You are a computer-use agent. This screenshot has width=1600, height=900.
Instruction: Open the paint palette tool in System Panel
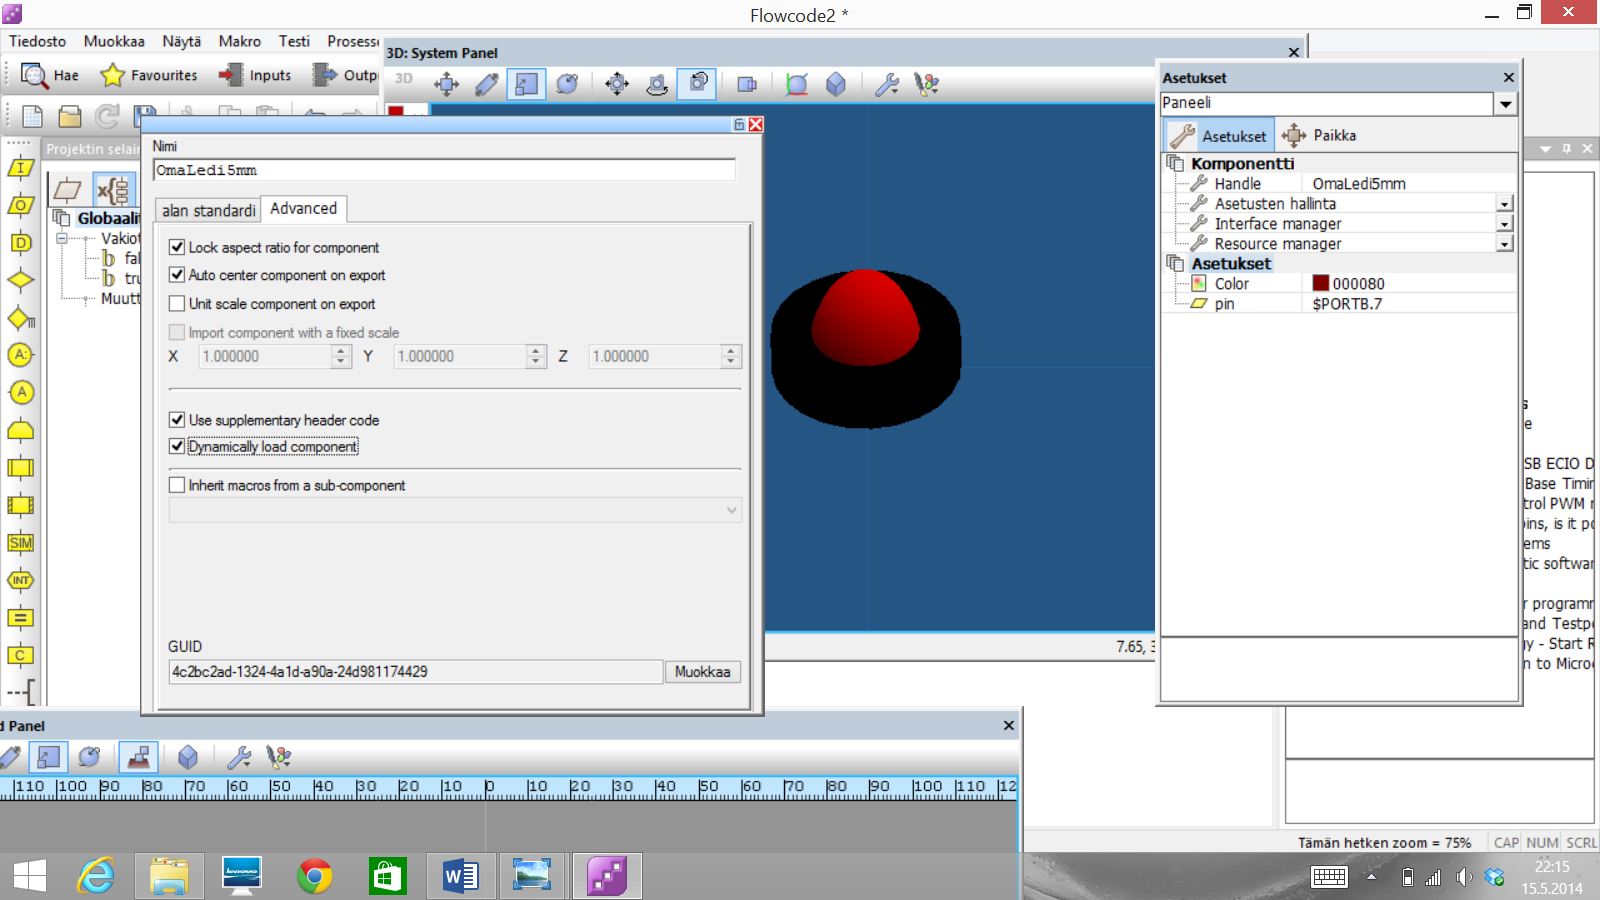[927, 85]
